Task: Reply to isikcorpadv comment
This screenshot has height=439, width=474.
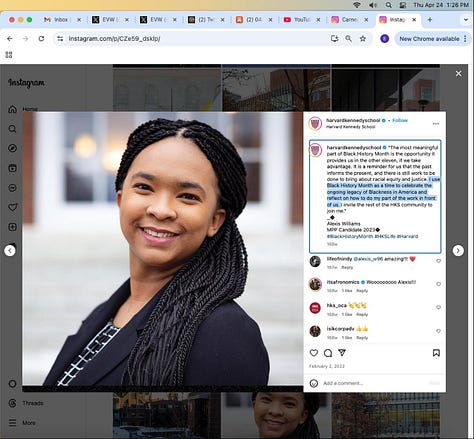Action: (x=362, y=338)
